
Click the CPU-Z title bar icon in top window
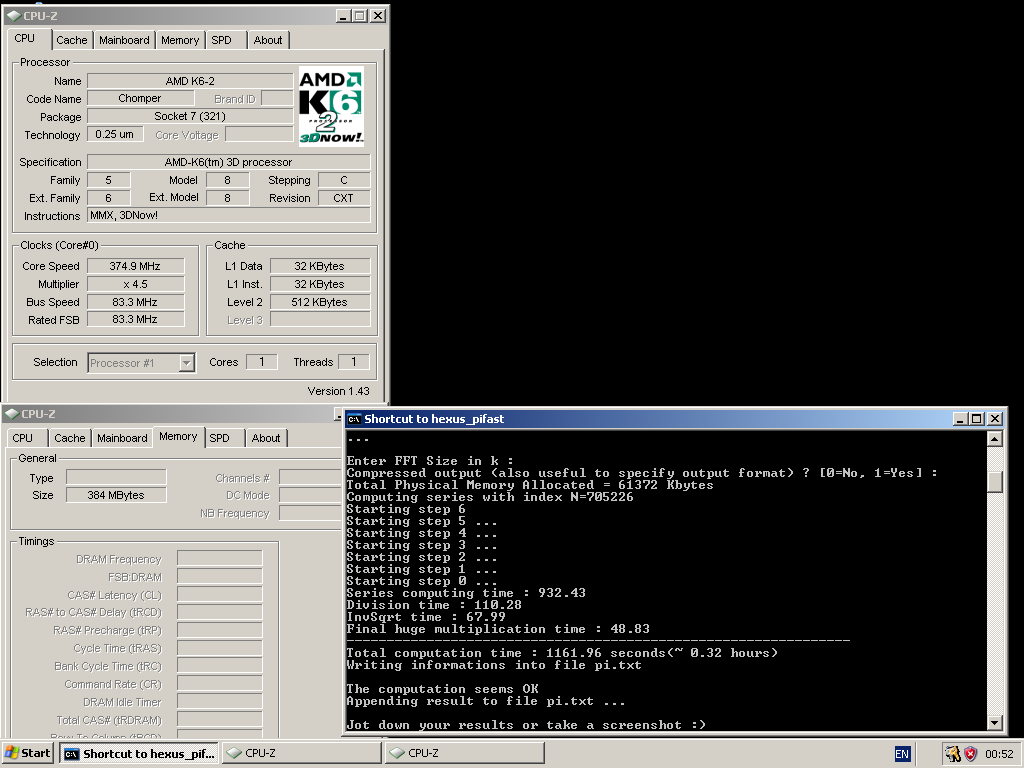(14, 16)
